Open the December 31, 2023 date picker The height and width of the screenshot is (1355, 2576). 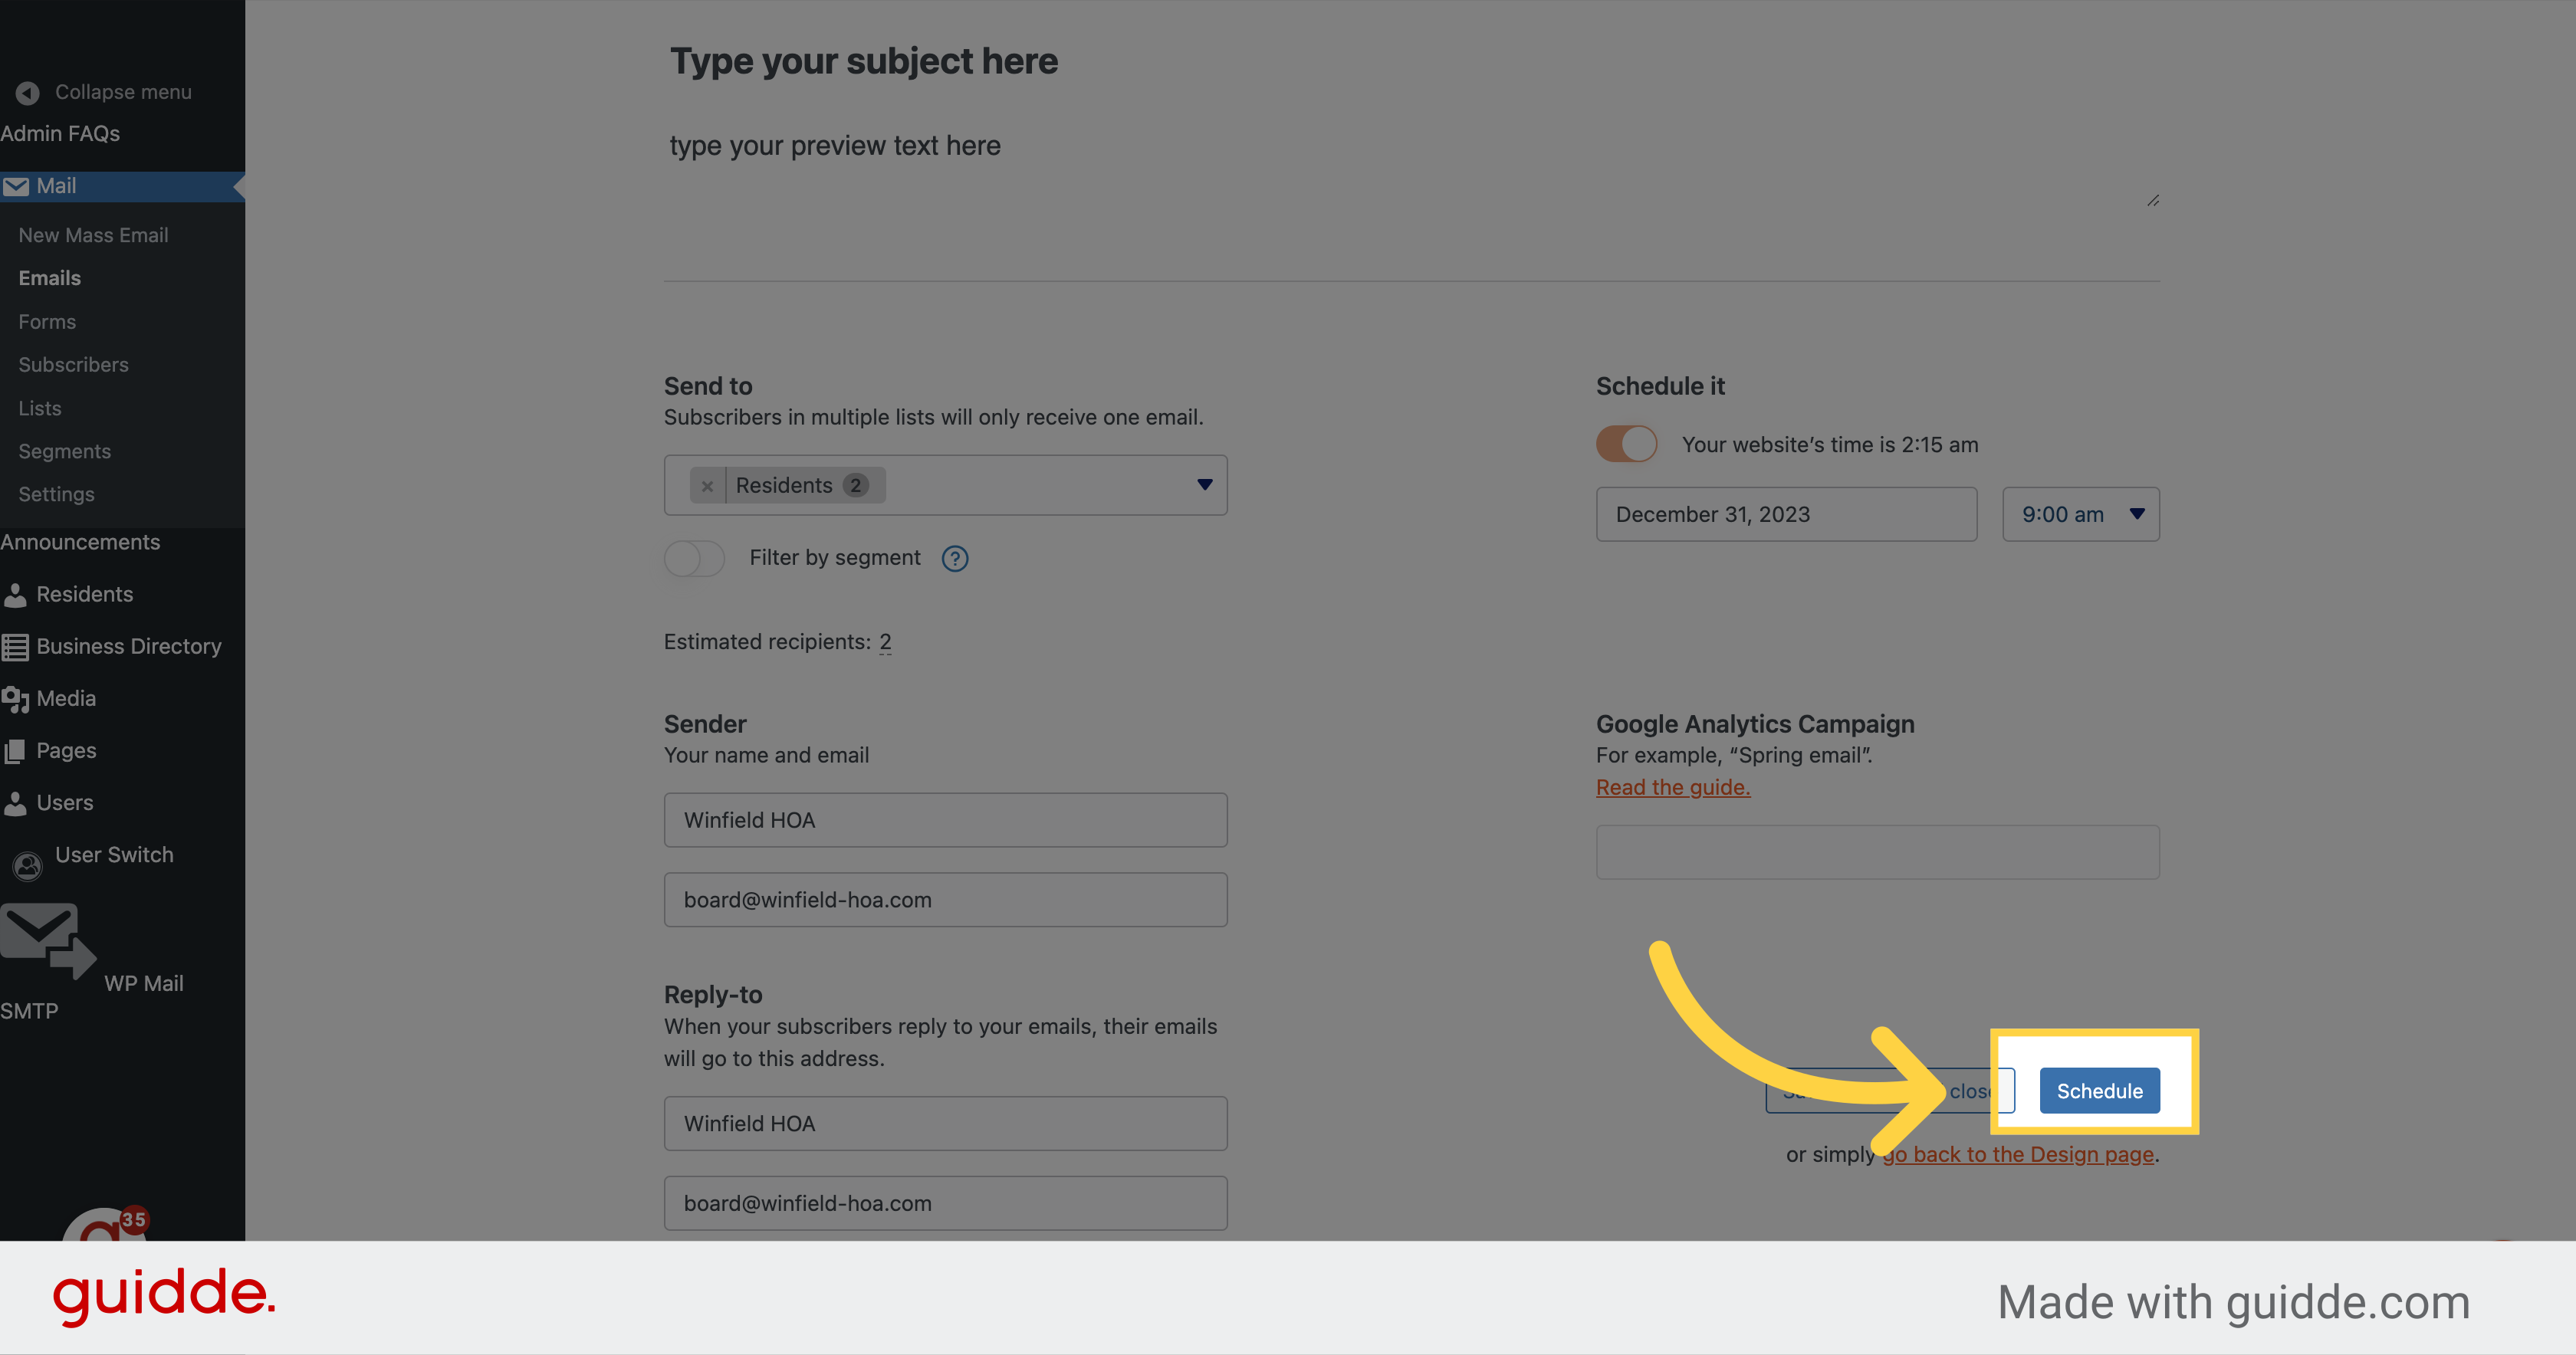1786,514
